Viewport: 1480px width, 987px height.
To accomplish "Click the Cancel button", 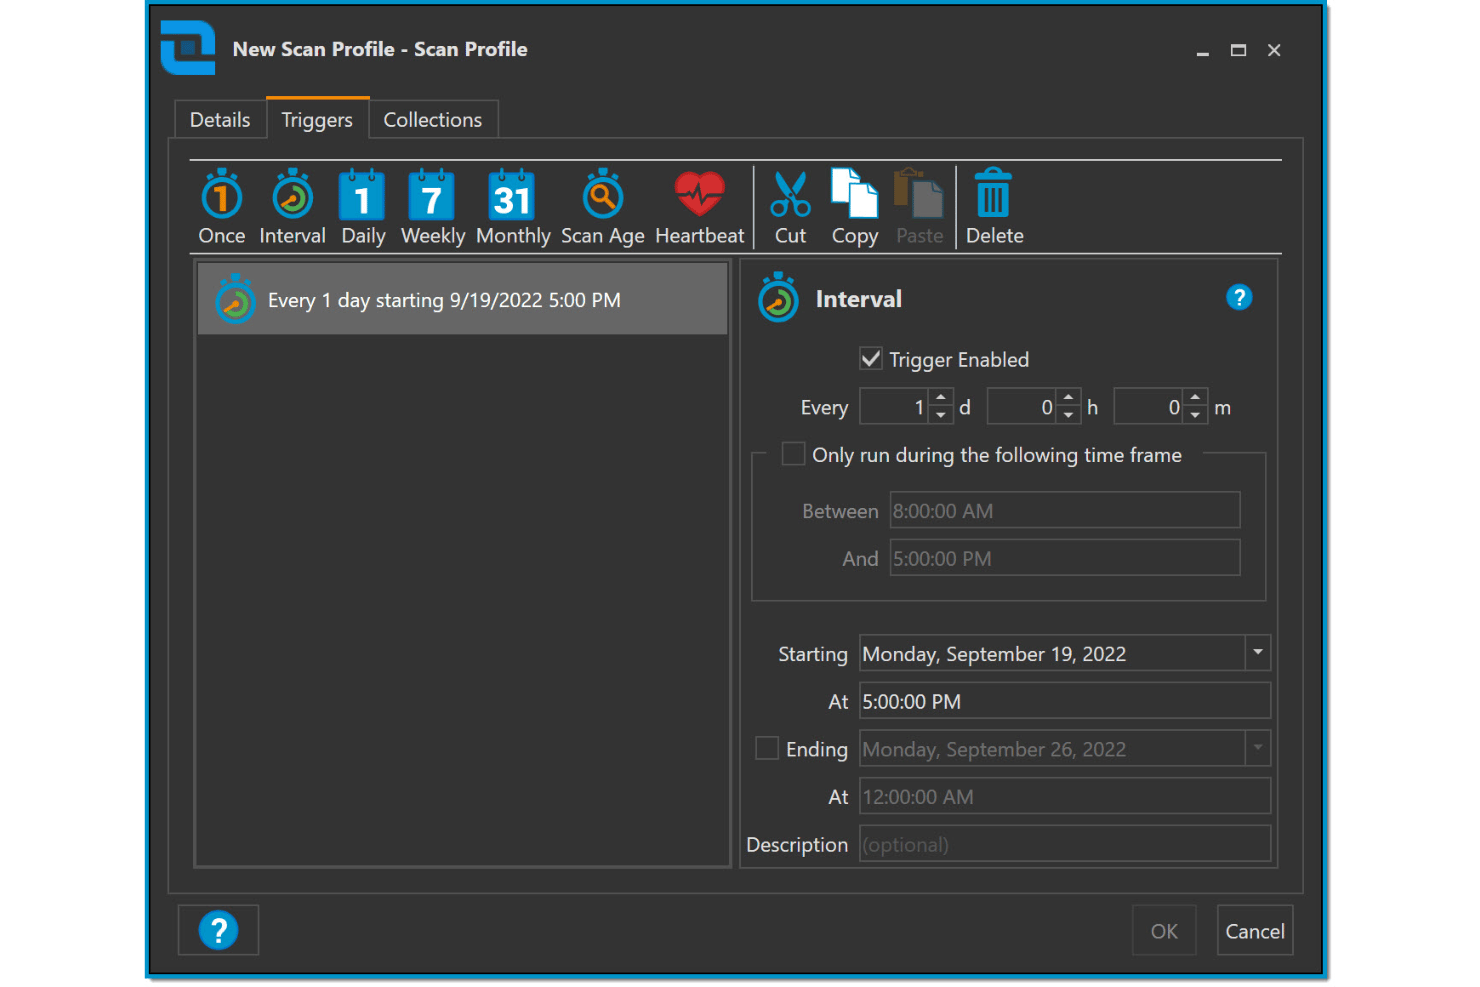I will coord(1255,931).
